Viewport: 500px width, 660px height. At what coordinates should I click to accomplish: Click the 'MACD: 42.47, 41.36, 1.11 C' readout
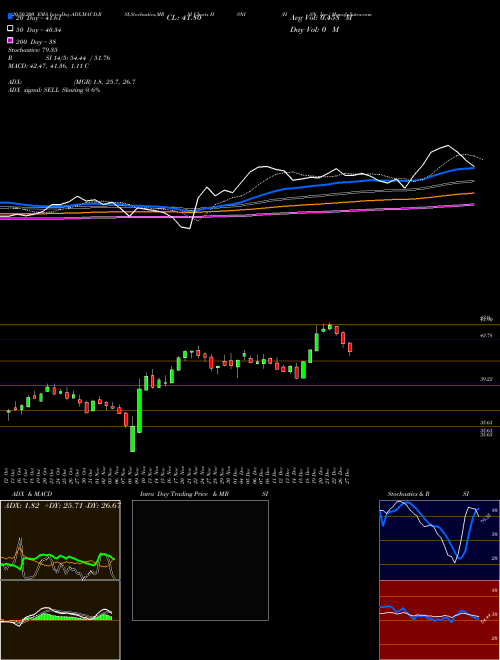[48, 66]
